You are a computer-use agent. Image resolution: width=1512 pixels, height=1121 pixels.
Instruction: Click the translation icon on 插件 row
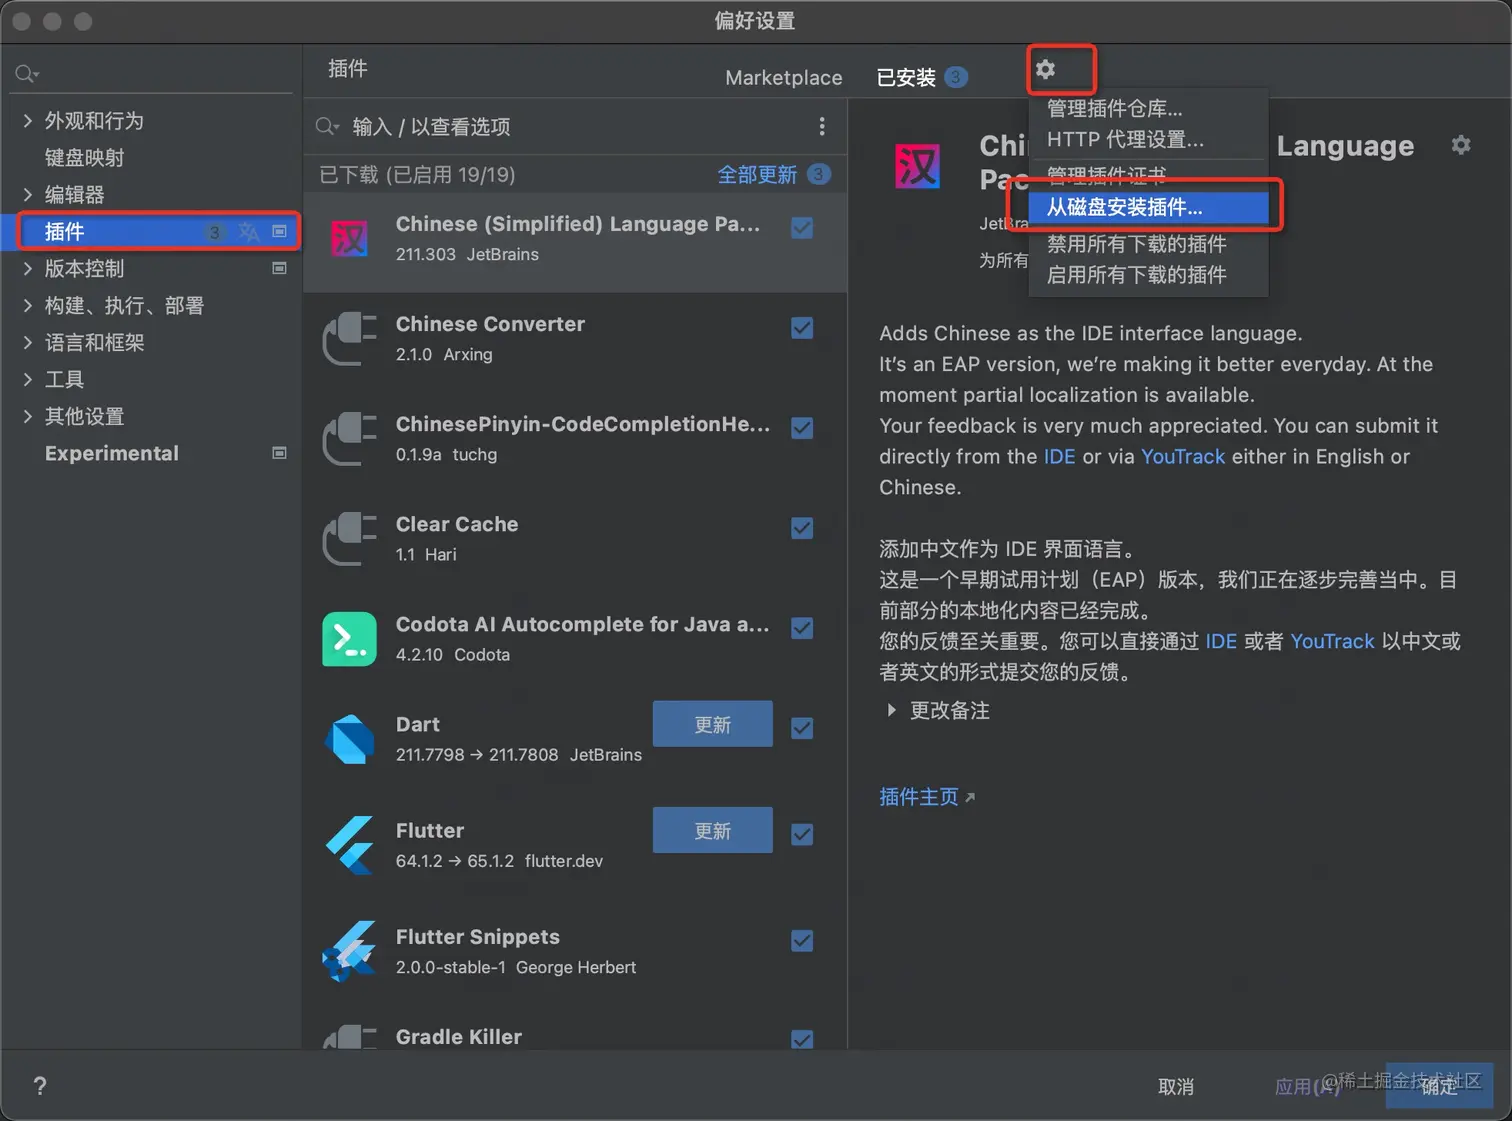click(249, 232)
